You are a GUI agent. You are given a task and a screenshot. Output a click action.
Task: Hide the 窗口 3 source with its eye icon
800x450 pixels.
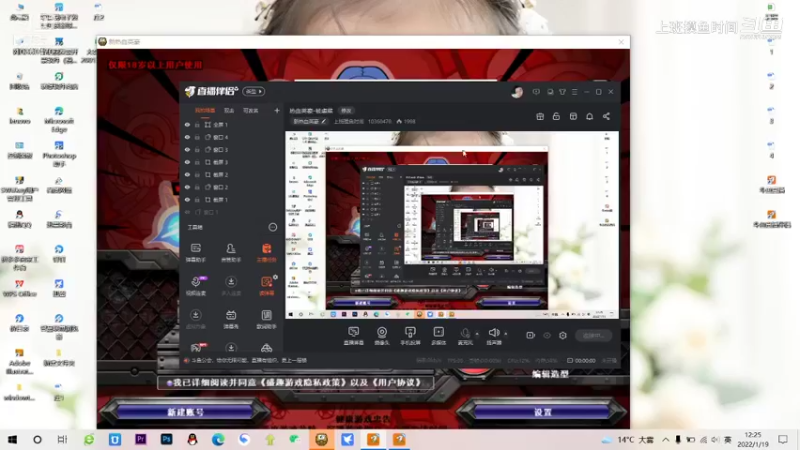tap(187, 149)
